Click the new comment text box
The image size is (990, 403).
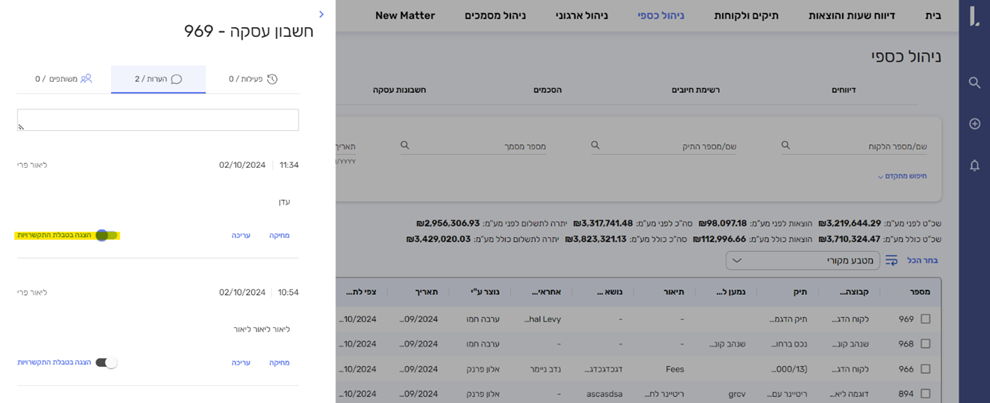pyautogui.click(x=158, y=120)
